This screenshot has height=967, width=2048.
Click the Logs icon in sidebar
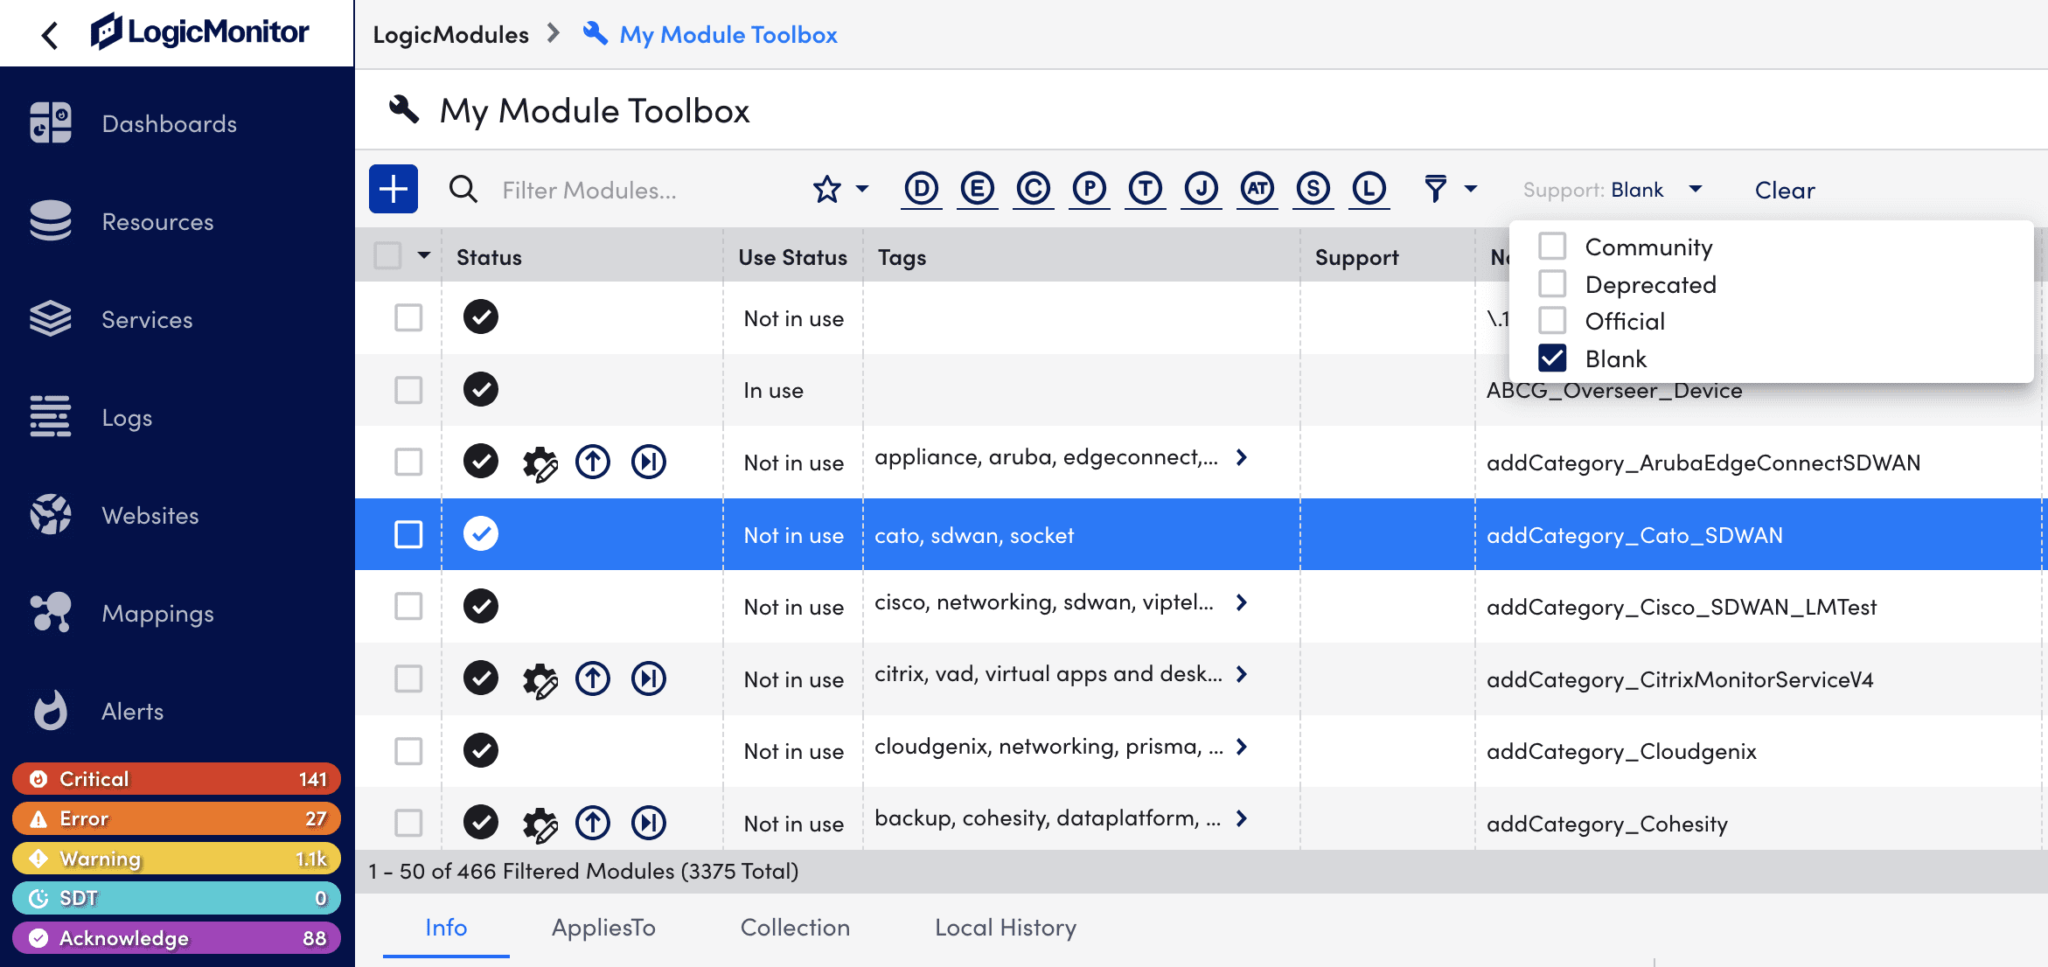point(49,417)
